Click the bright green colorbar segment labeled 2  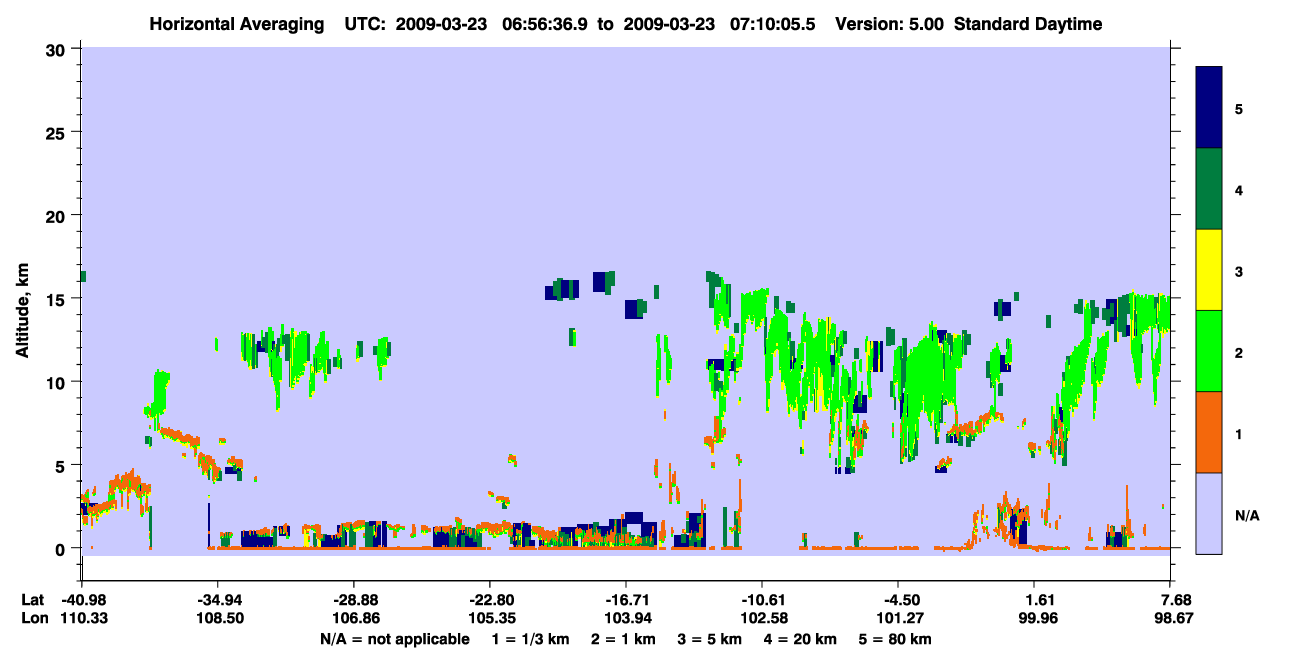pos(1209,351)
